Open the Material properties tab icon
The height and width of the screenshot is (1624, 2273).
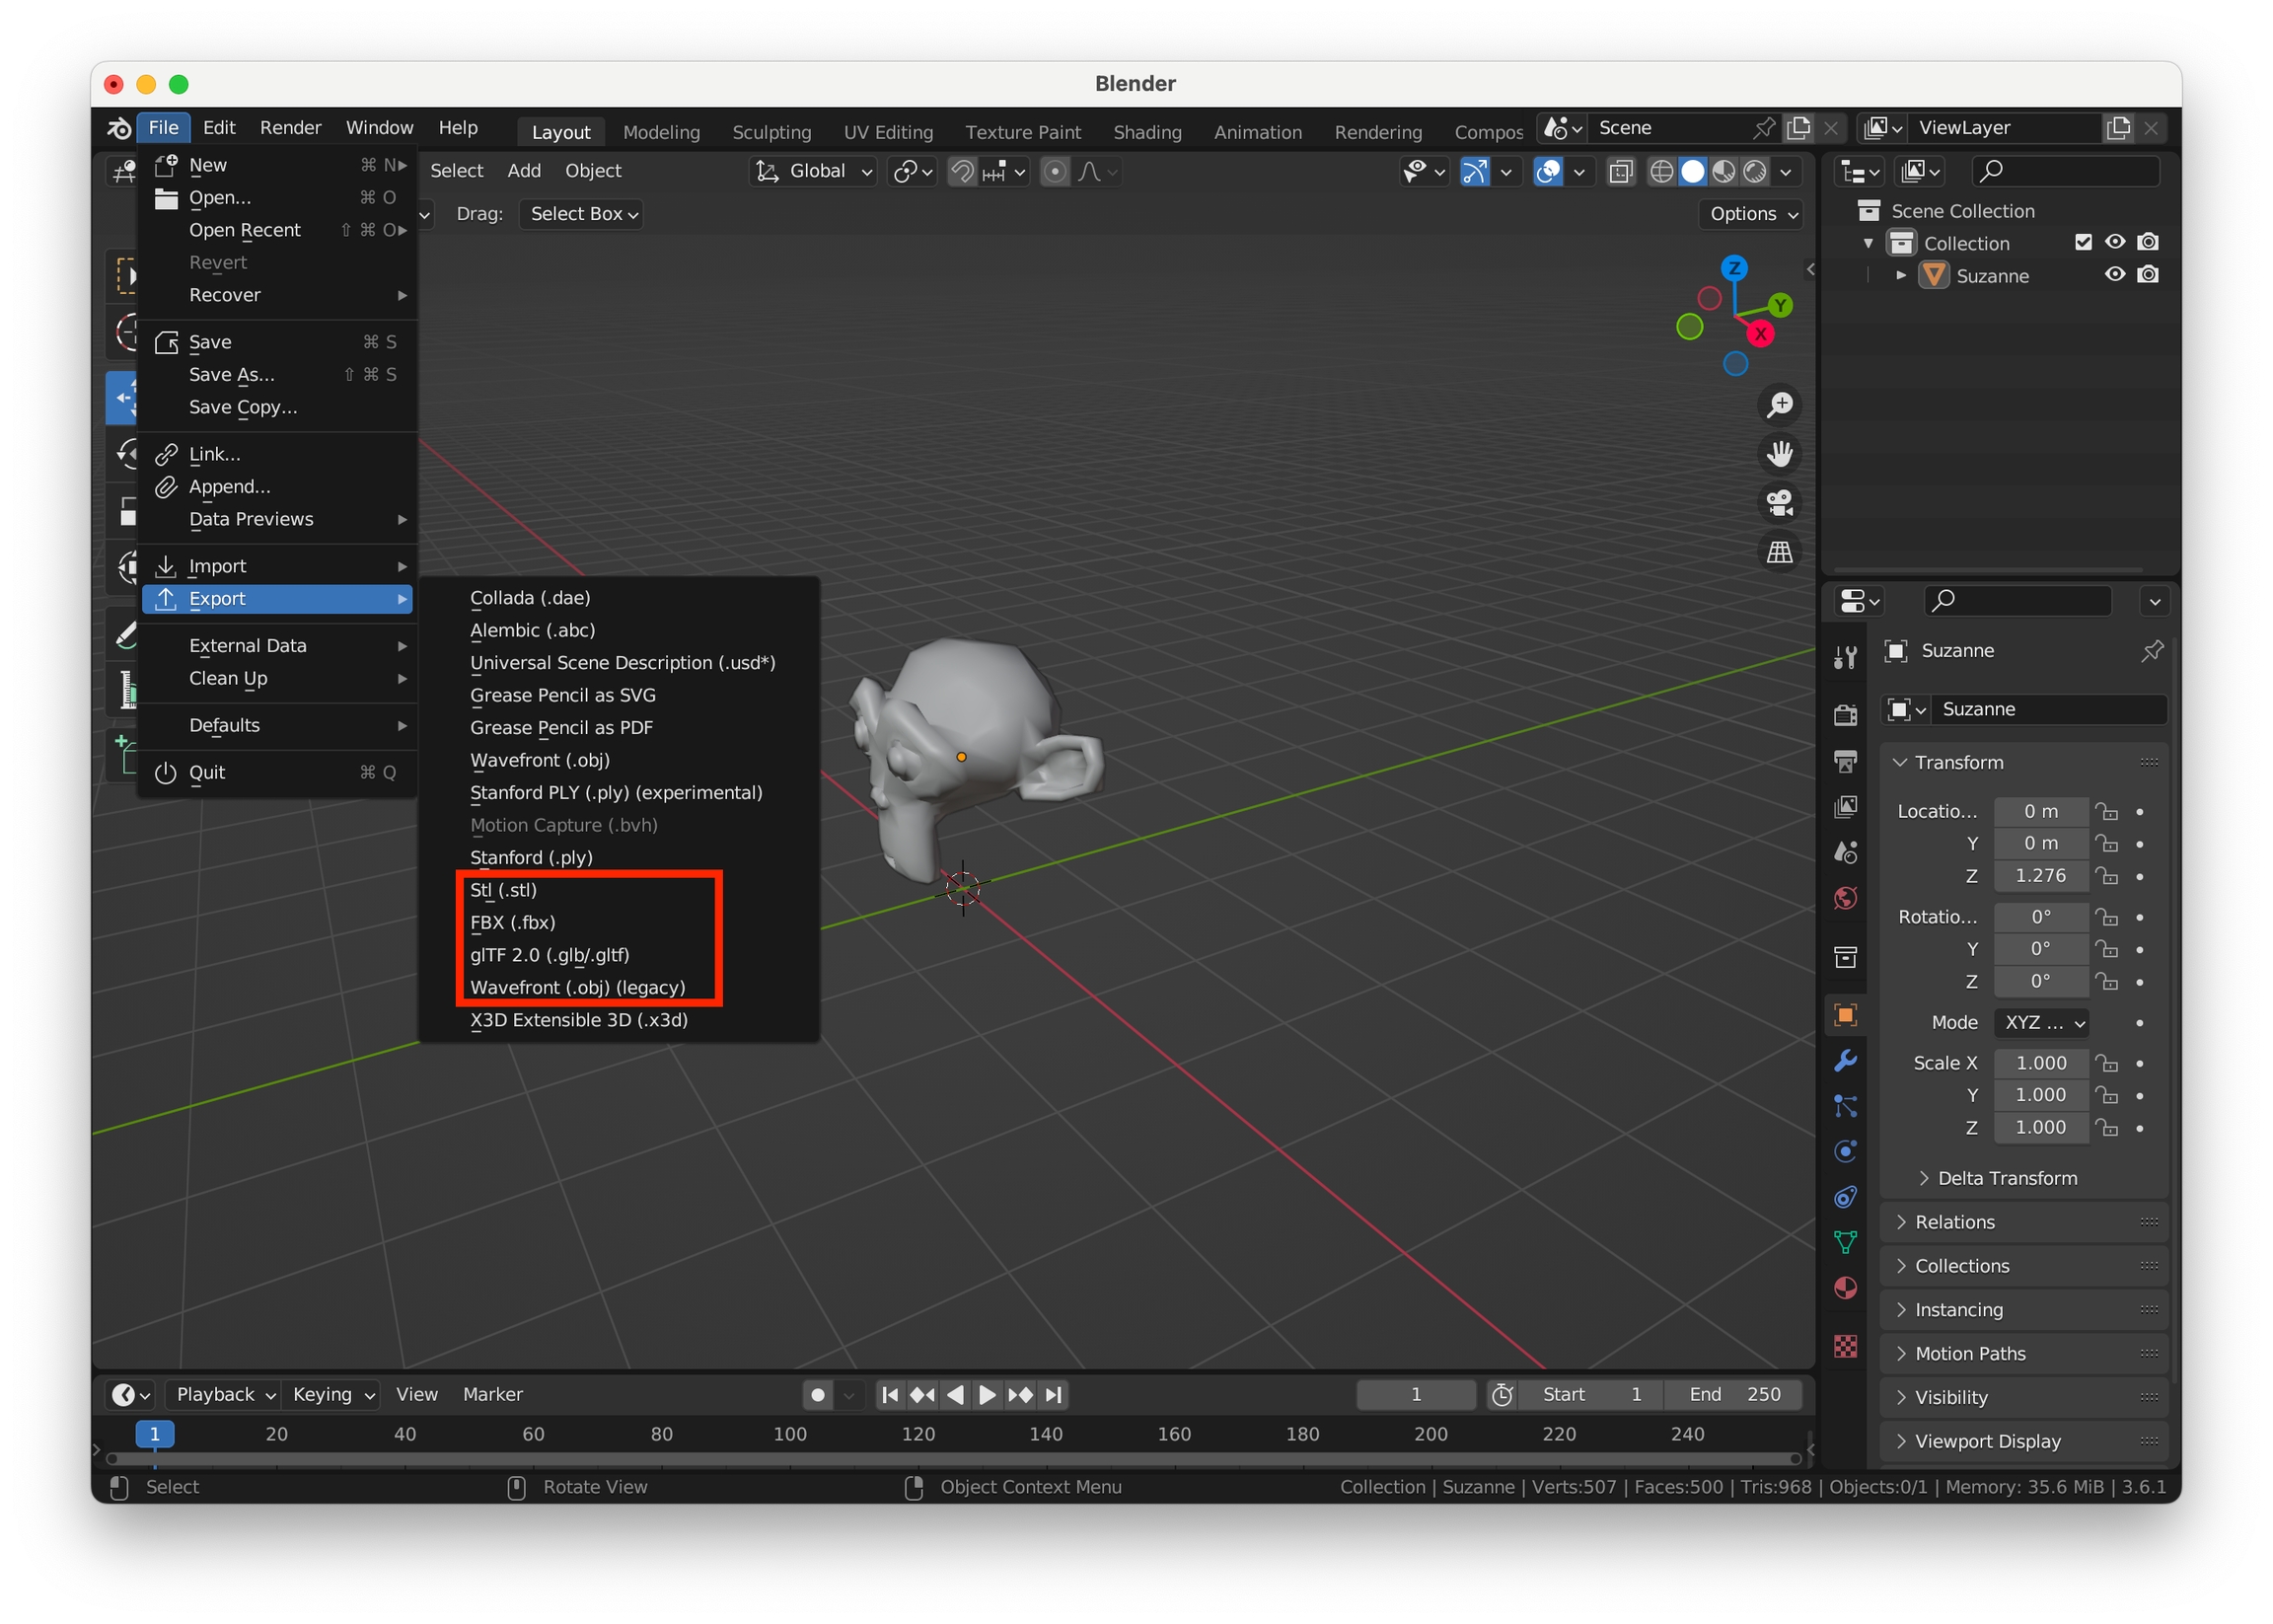click(x=1845, y=1288)
